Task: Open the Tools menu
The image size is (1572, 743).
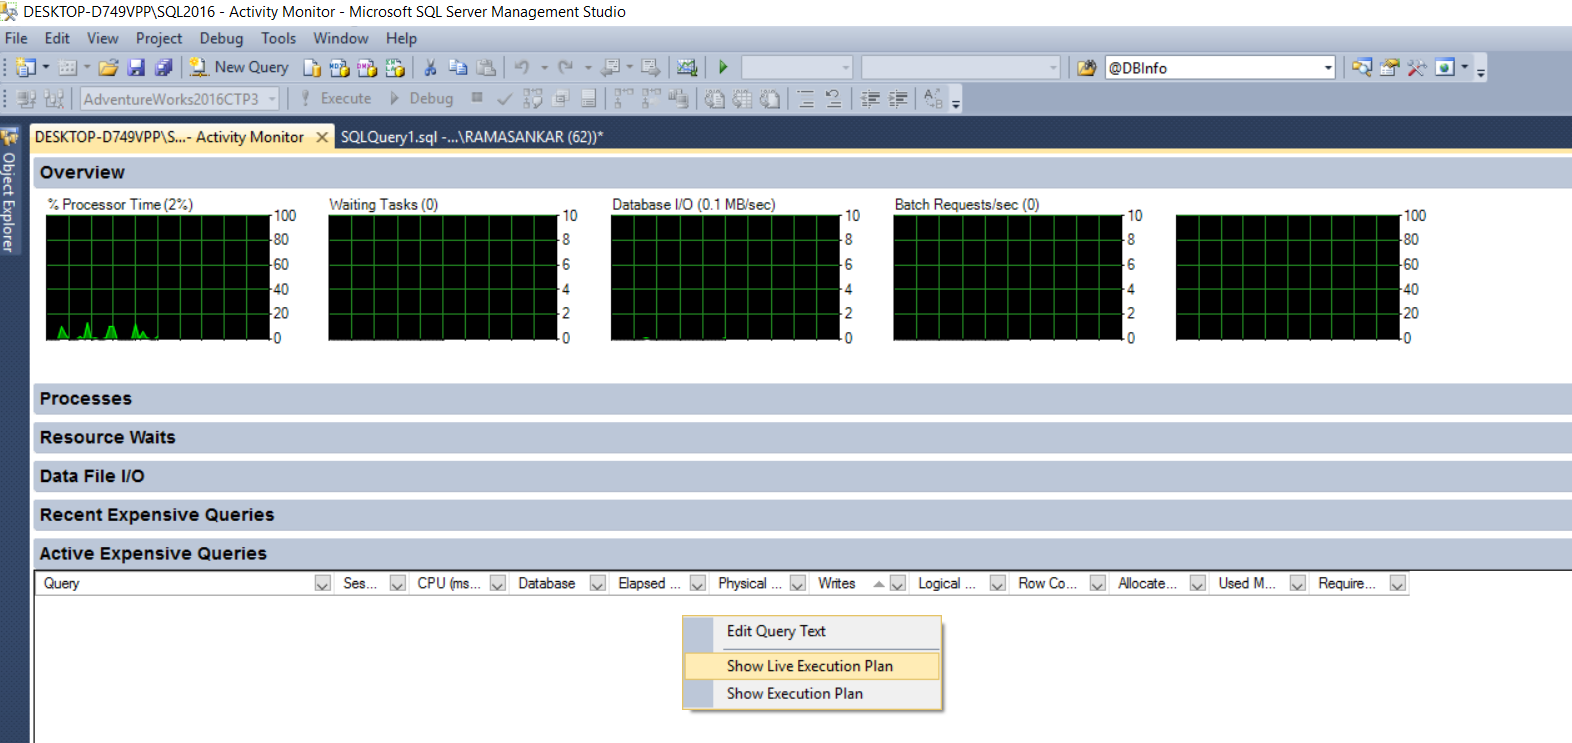Action: coord(278,38)
